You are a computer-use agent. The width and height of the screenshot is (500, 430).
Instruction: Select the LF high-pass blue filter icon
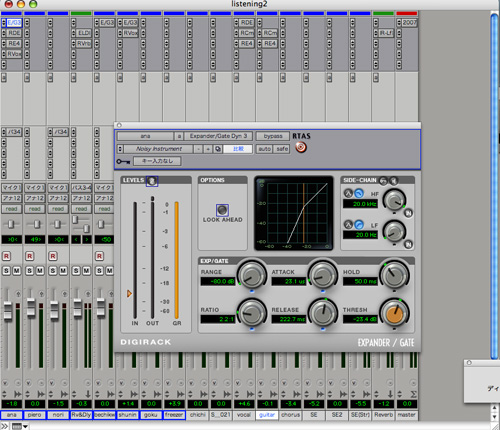(359, 224)
